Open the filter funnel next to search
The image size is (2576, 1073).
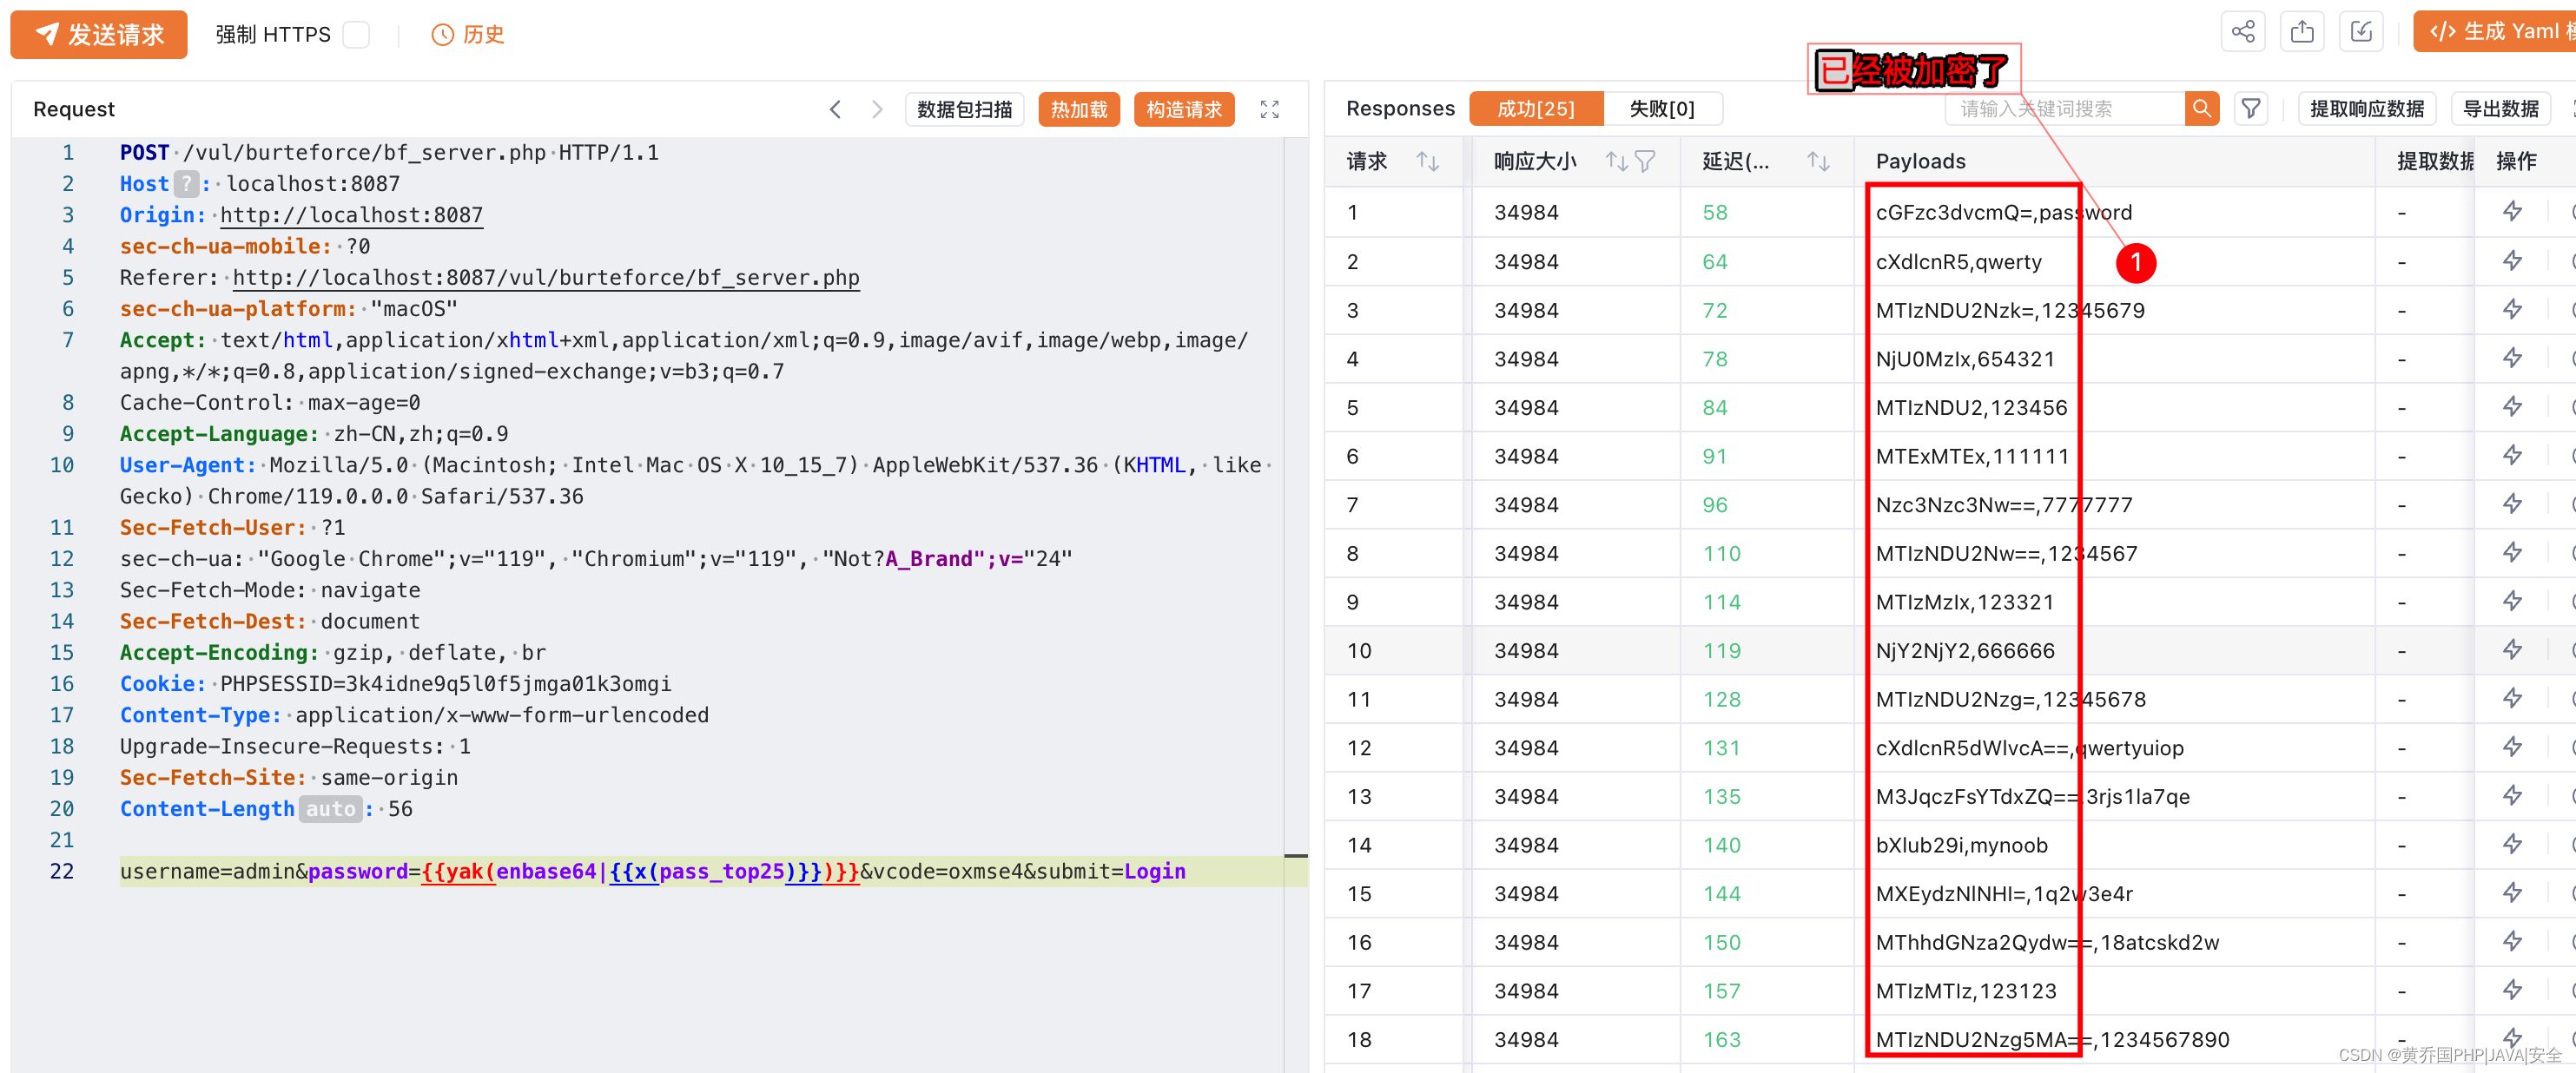[x=2251, y=108]
